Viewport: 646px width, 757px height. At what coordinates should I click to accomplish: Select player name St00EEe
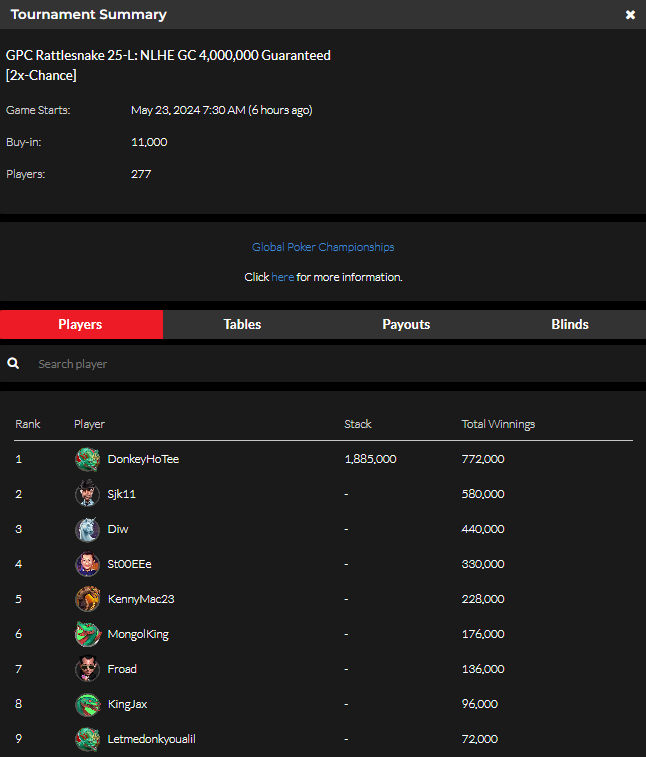[x=129, y=564]
